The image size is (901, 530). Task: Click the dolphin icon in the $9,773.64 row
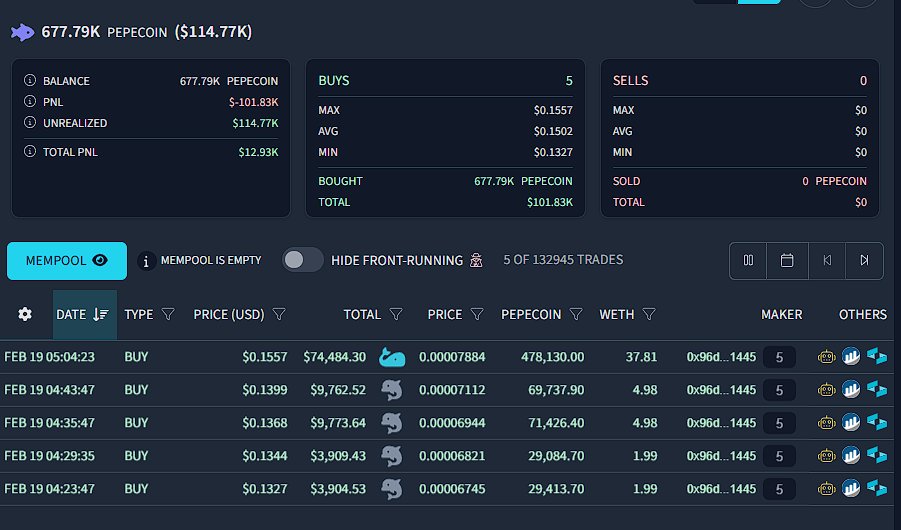pyautogui.click(x=392, y=423)
